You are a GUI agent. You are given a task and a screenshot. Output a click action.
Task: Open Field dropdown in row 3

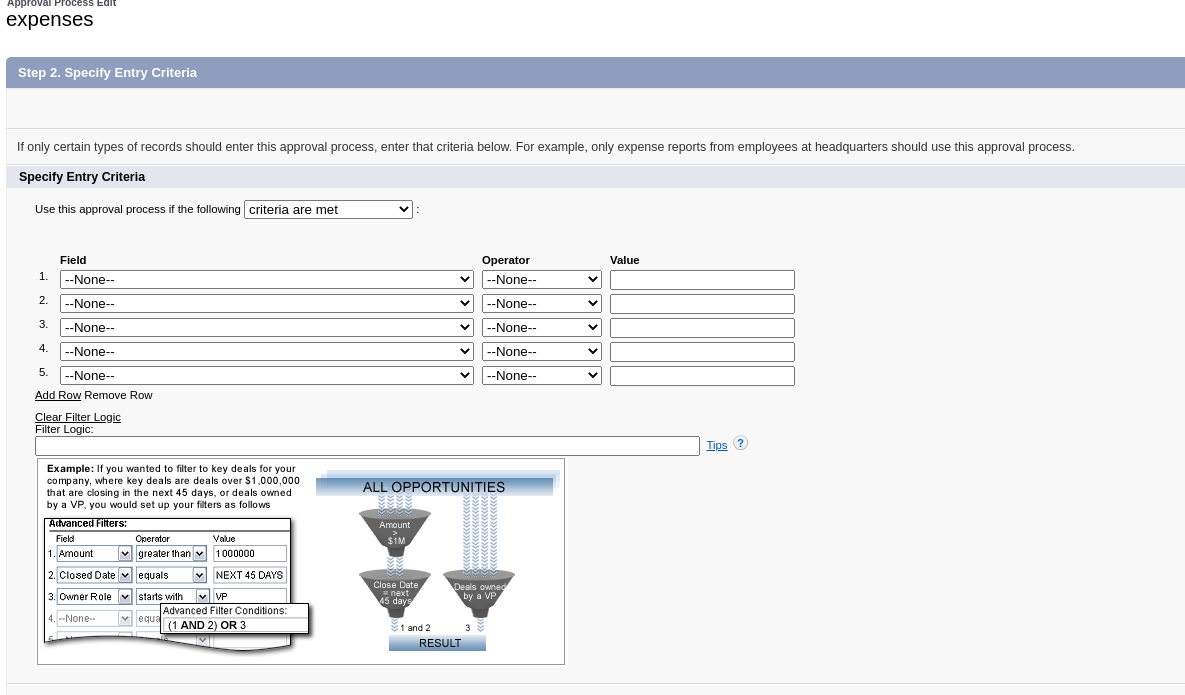pos(267,328)
